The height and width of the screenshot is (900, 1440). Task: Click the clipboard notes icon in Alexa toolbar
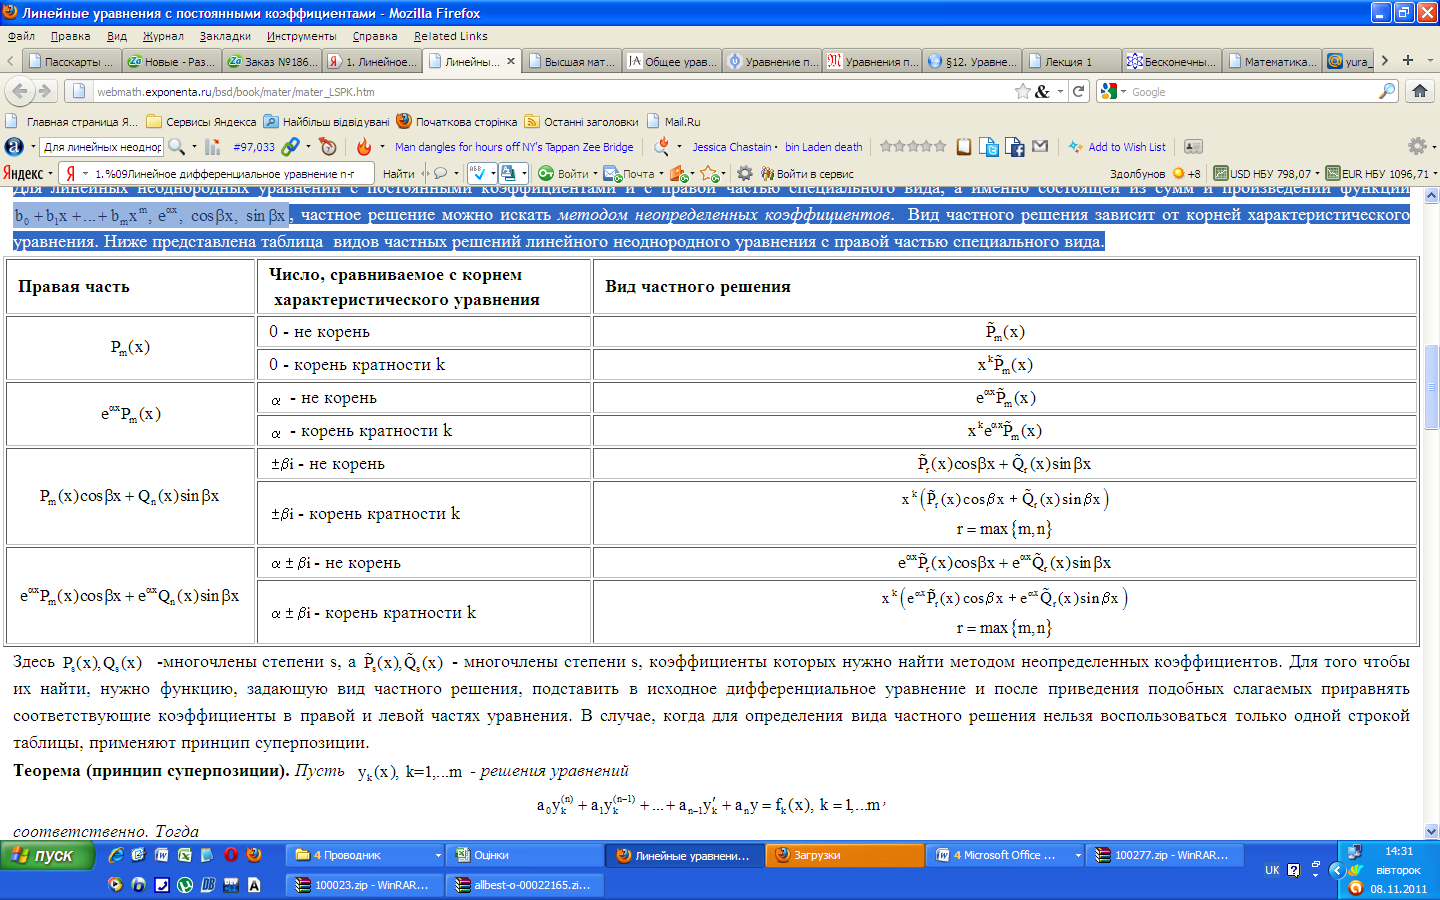coord(964,147)
